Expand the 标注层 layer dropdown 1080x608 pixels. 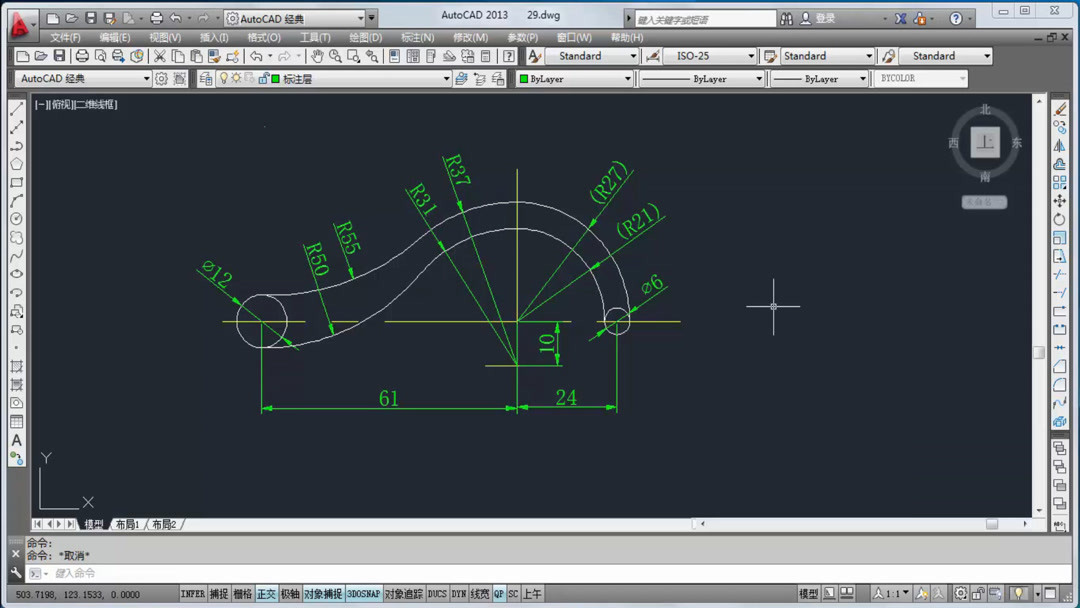[445, 78]
